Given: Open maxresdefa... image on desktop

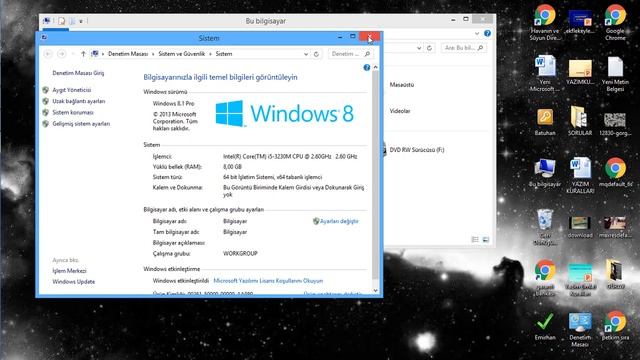Looking at the screenshot, I should [615, 227].
